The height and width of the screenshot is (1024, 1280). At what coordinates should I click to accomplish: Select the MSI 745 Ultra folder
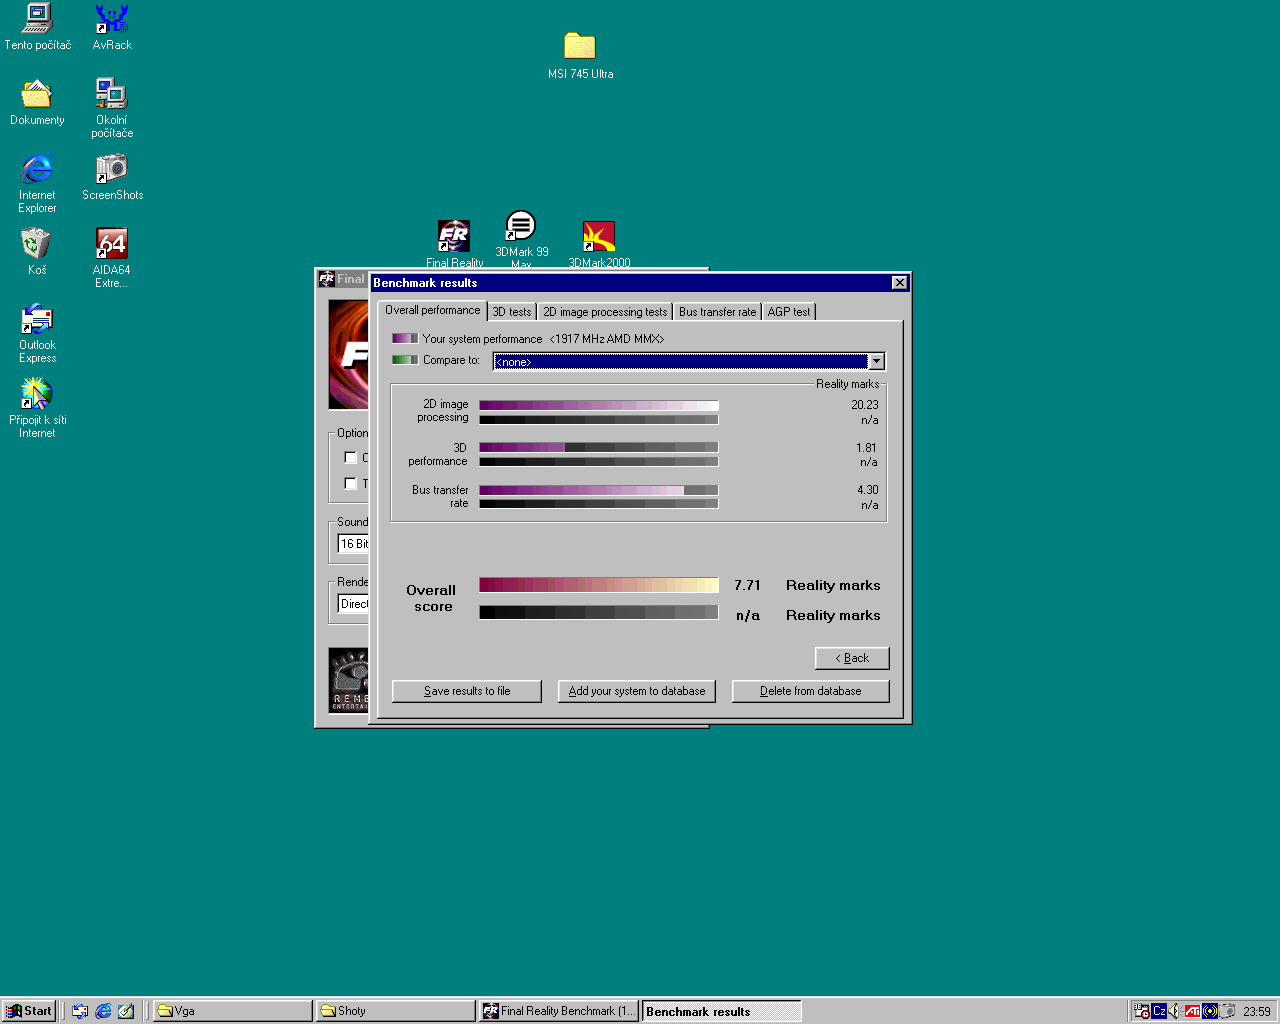point(580,47)
